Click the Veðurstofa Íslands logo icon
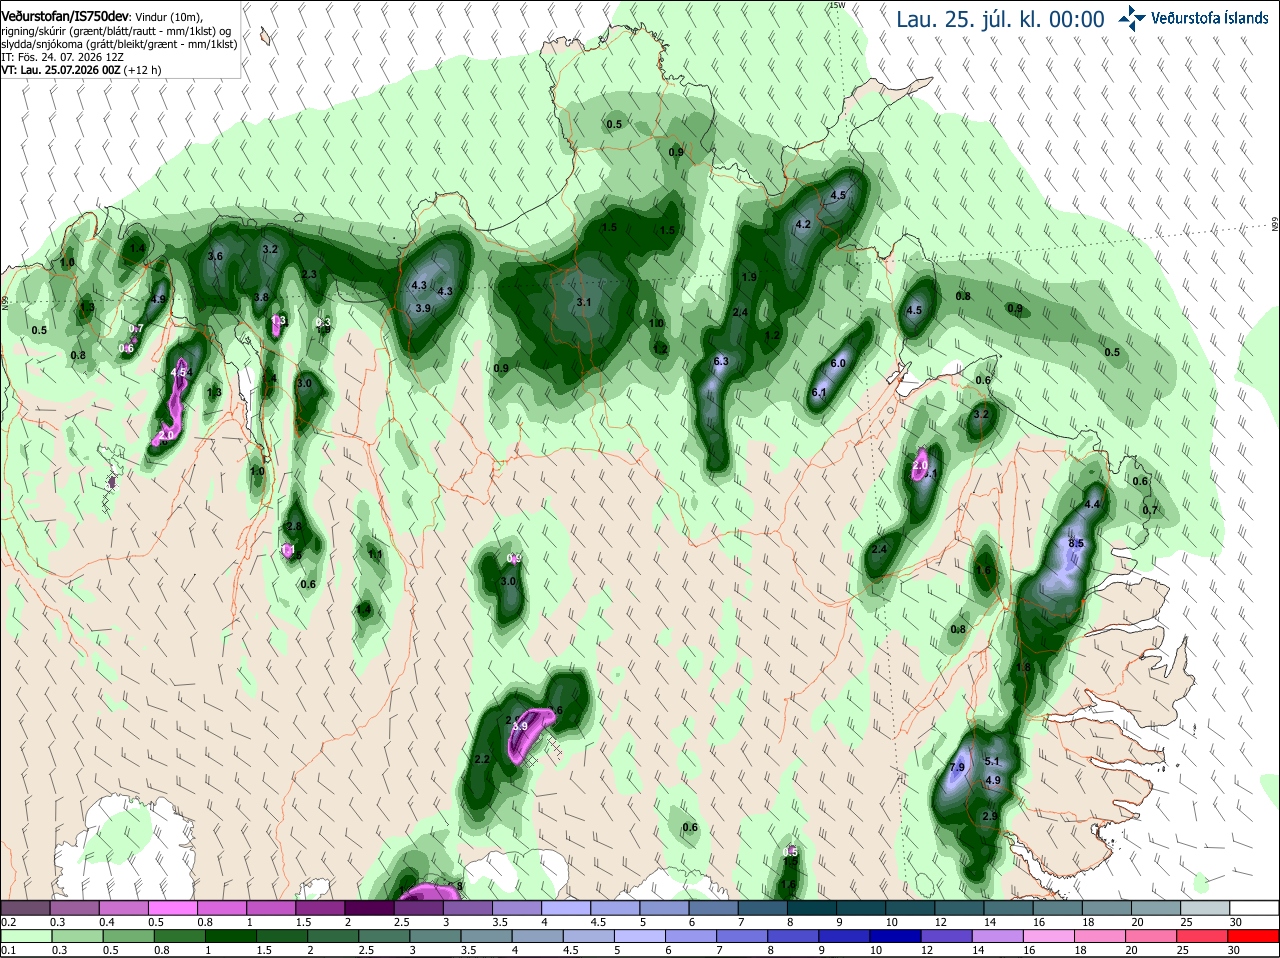1280x958 pixels. pos(1132,18)
